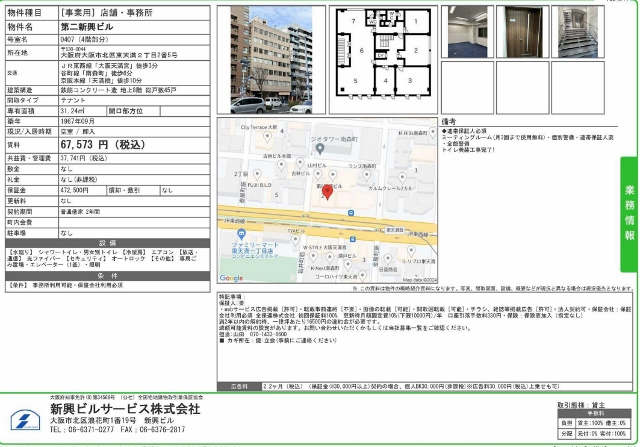View the interior room photo with blue carpet
The width and height of the screenshot is (640, 447).
coord(466,30)
